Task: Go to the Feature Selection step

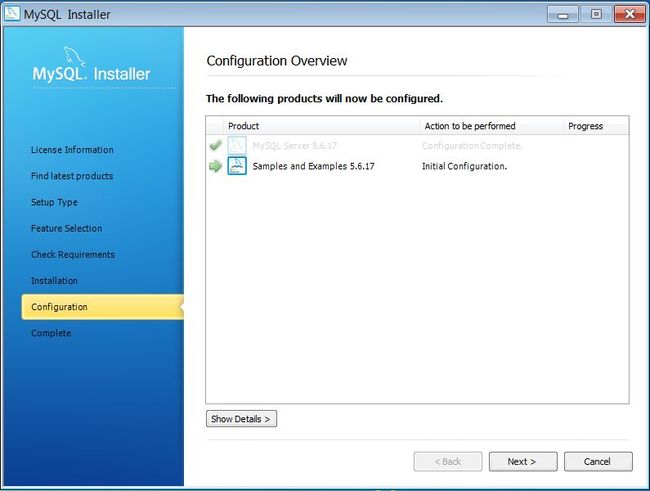Action: (66, 228)
